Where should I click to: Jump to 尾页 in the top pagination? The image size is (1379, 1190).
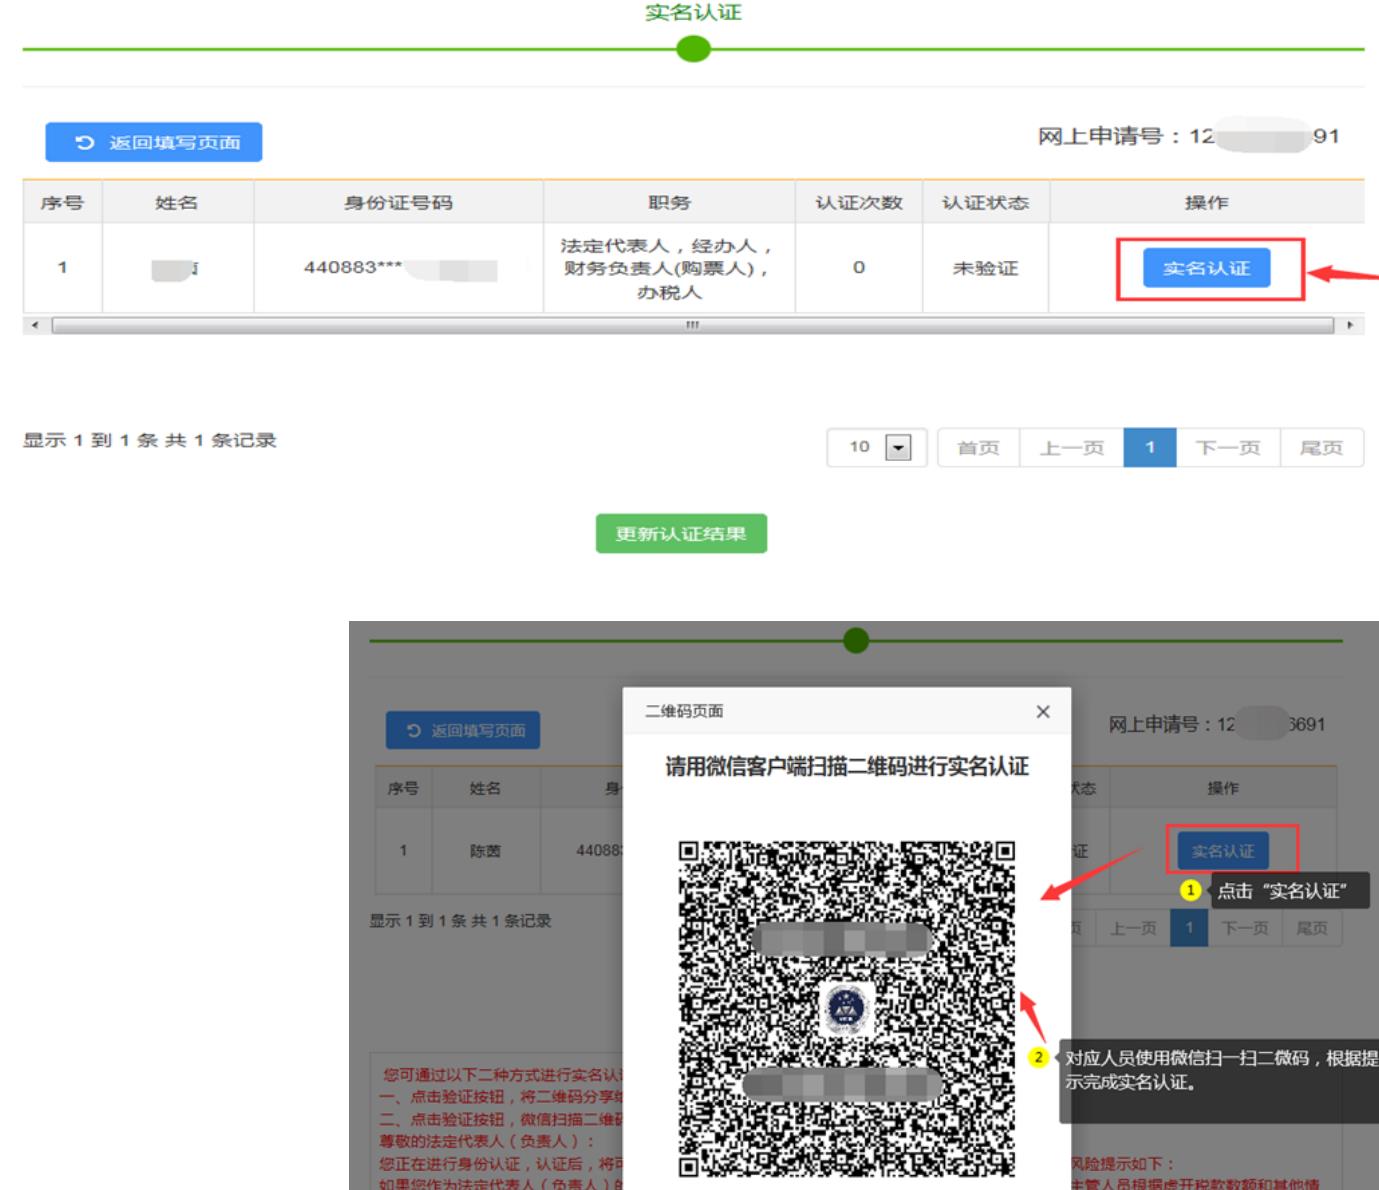click(x=1321, y=447)
